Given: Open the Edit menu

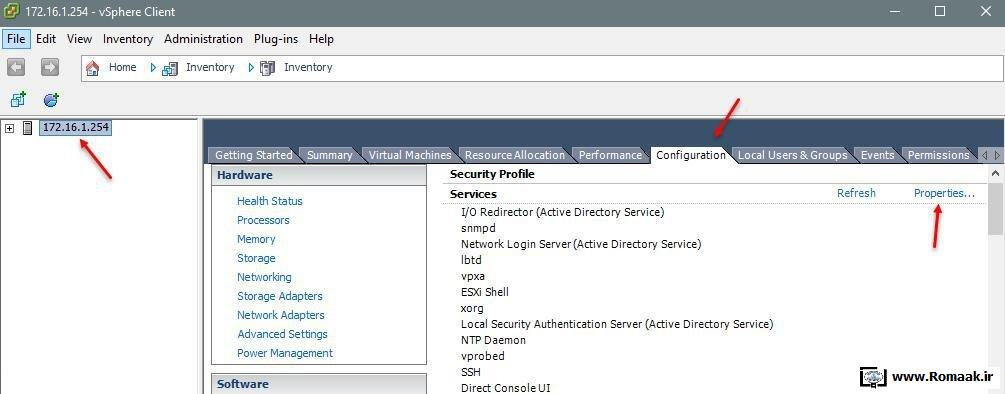Looking at the screenshot, I should point(46,39).
